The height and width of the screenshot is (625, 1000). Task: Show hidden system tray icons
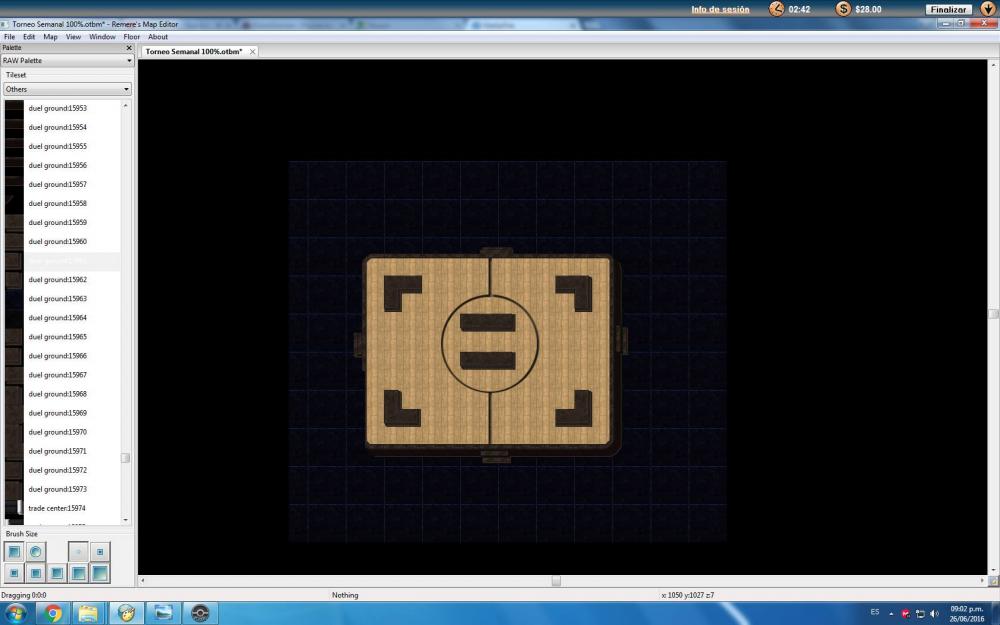891,614
